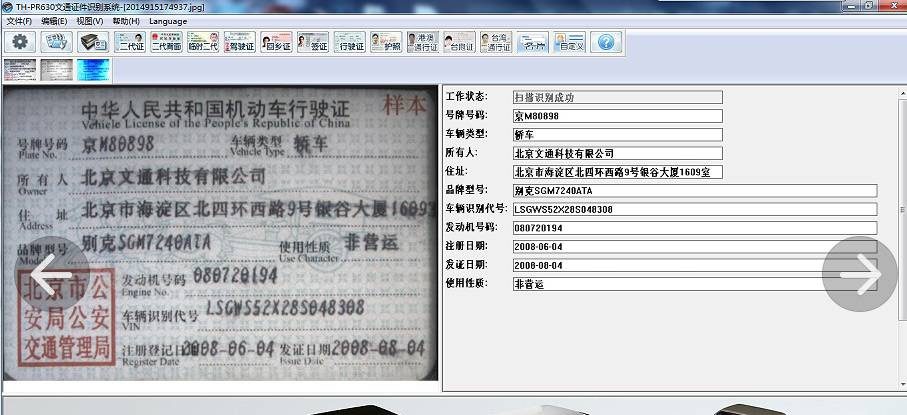This screenshot has width=907, height=415.
Task: Click the 车辆识别代号 field LSGWS52X28S048308
Action: tap(695, 210)
